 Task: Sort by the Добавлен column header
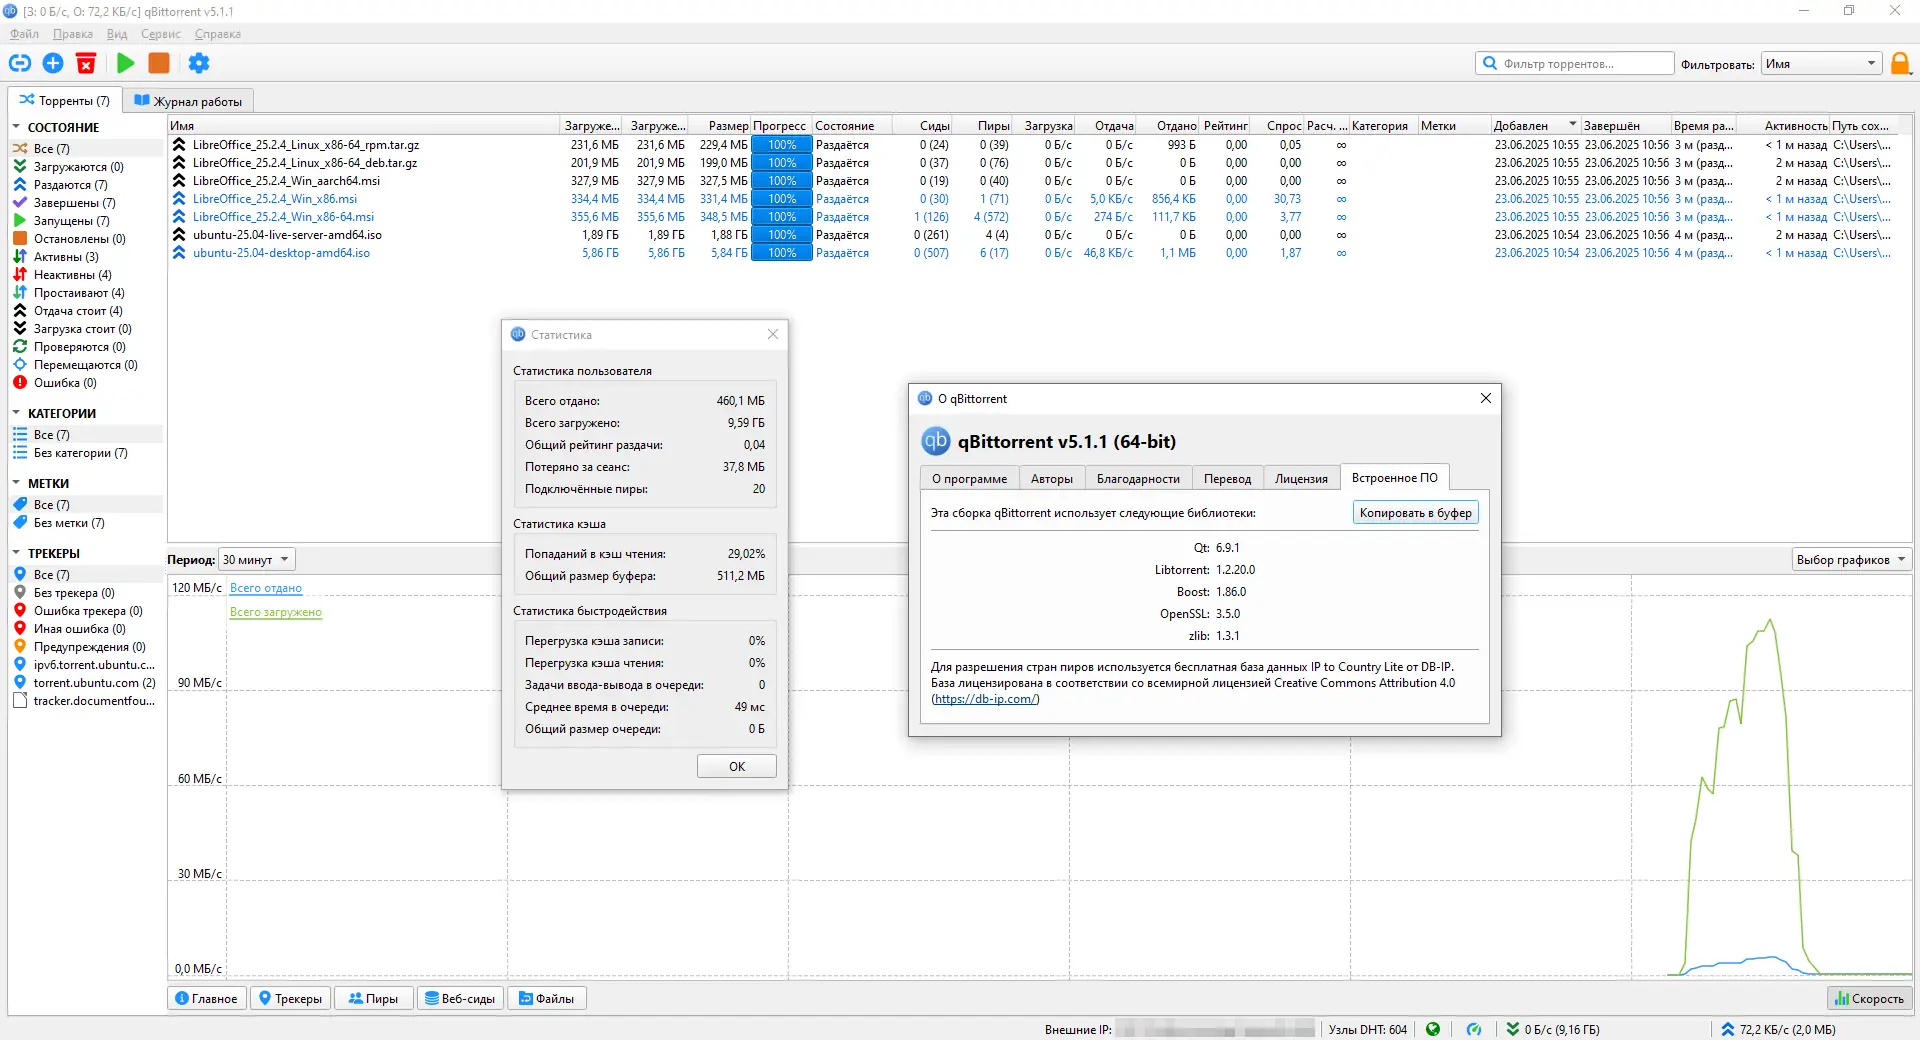coord(1535,126)
